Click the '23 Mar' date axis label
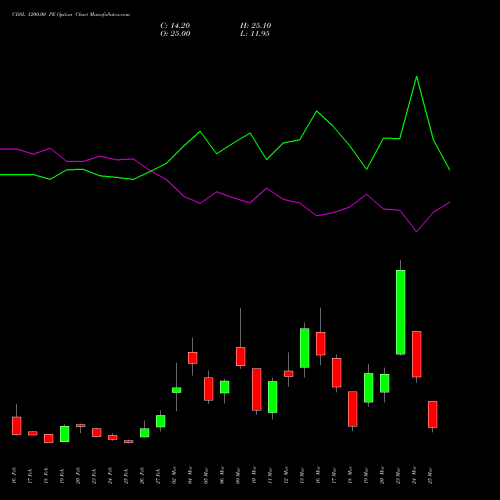The width and height of the screenshot is (500, 500). pyautogui.click(x=398, y=476)
